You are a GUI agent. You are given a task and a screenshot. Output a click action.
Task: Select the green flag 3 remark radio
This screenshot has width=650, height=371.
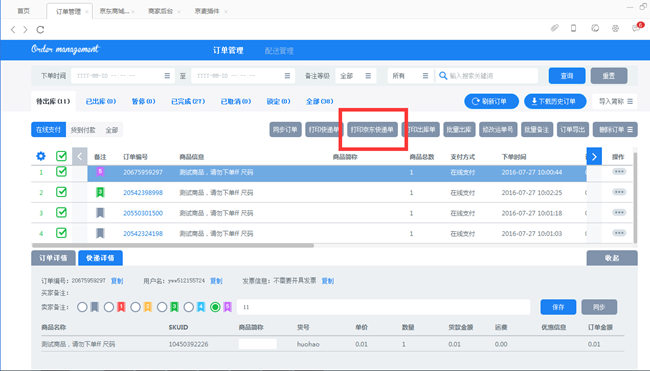pos(162,307)
